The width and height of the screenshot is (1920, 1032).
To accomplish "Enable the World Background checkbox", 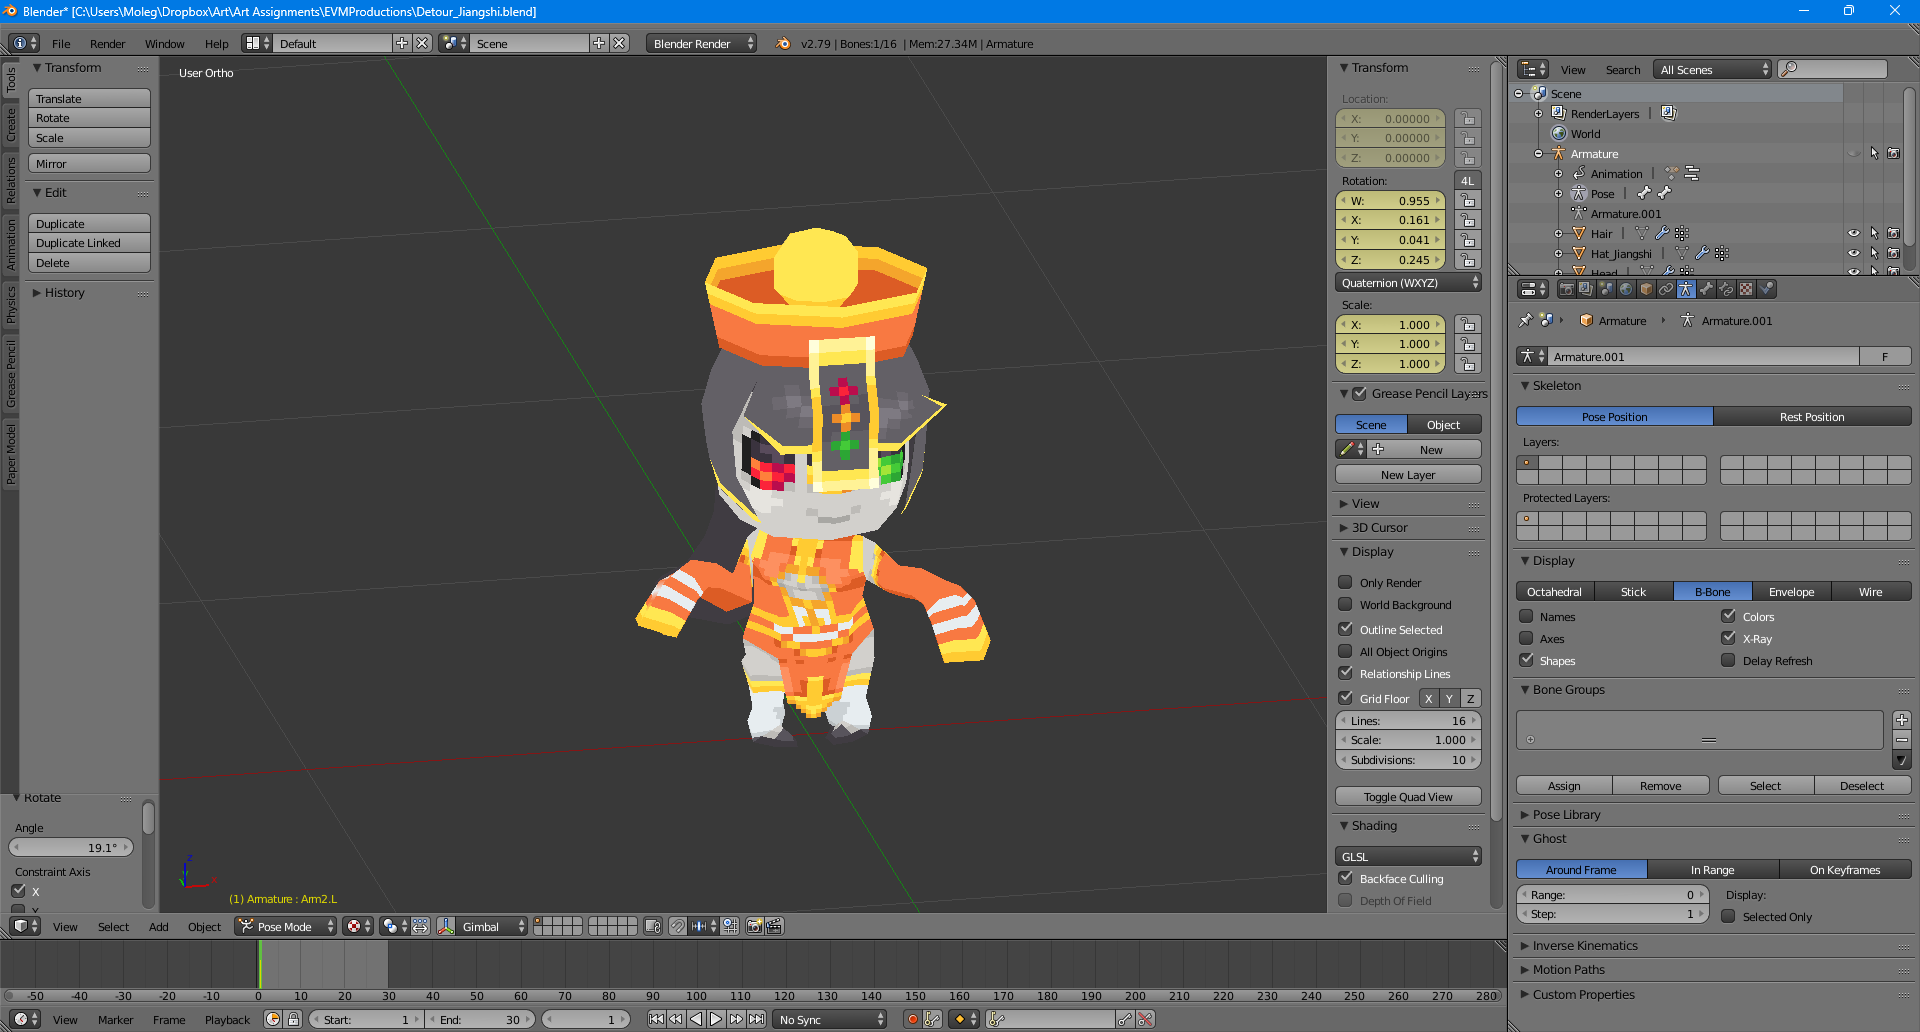I will (x=1345, y=604).
